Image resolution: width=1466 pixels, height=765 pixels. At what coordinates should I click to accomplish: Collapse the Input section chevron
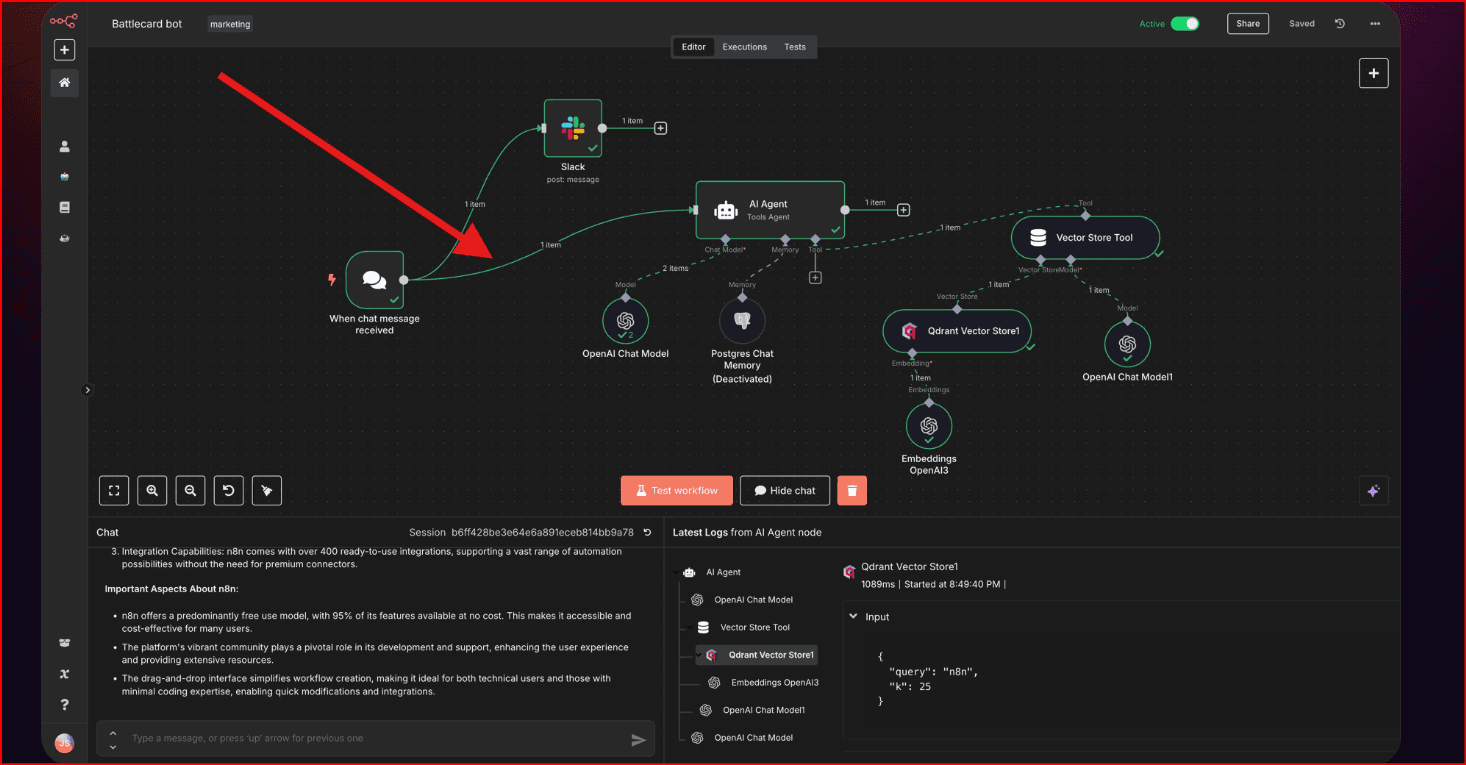coord(852,617)
